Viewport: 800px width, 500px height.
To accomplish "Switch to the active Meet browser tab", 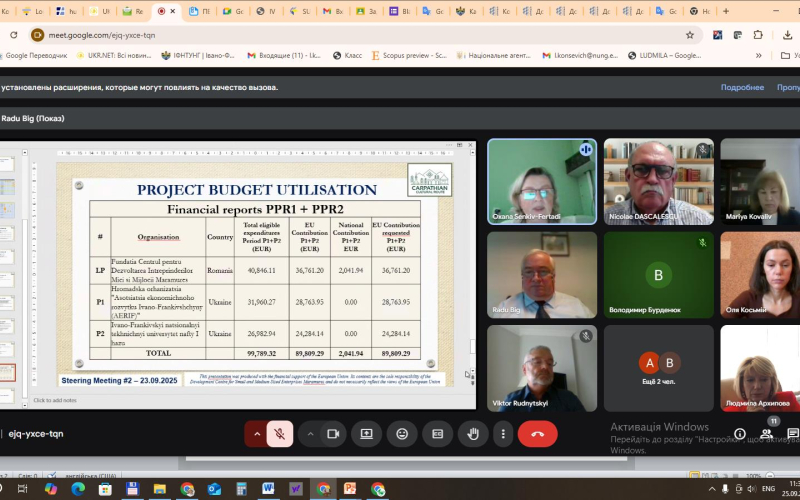I will point(166,11).
